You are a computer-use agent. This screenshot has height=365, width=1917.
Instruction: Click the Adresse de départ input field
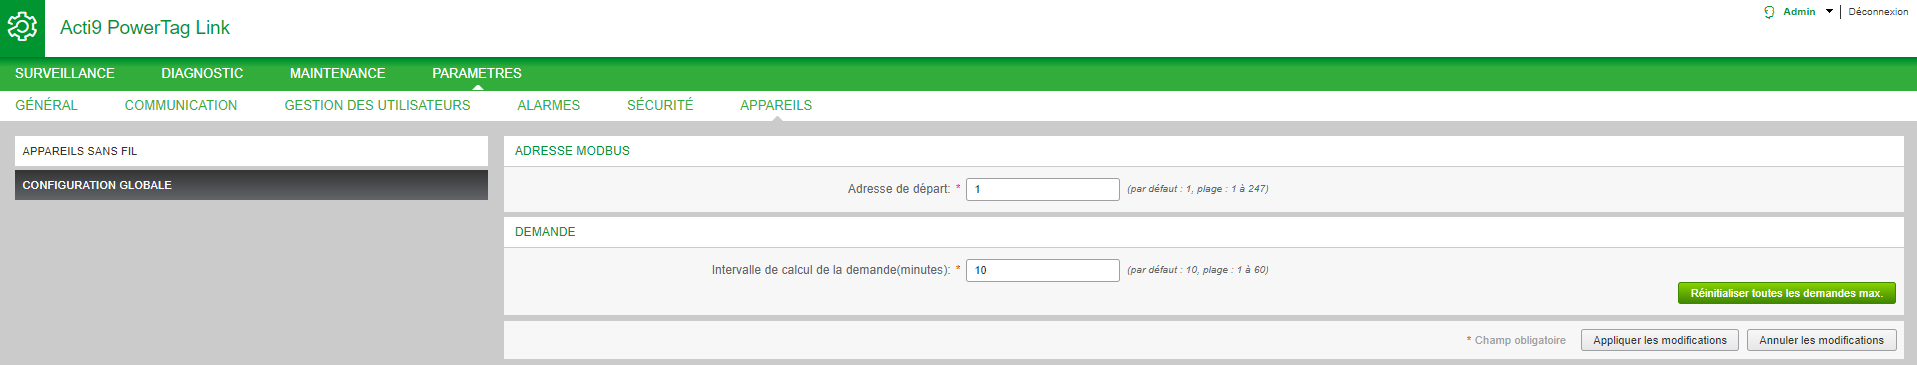click(1042, 189)
